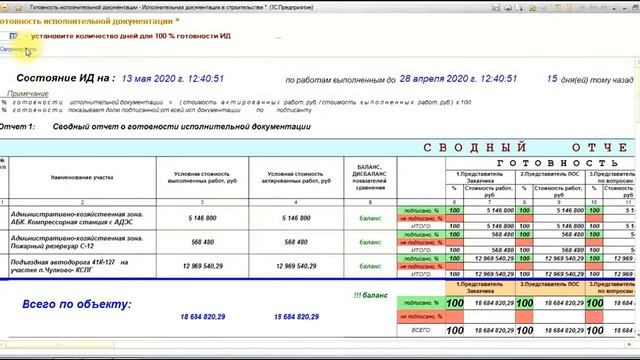This screenshot has height=360, width=640.
Task: Click Отчет 1 Сводный отчет title
Action: coord(155,127)
